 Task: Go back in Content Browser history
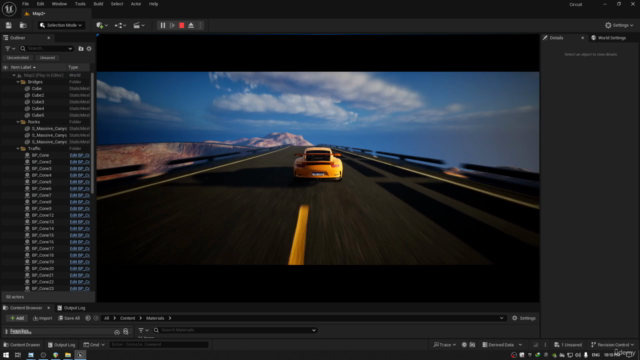(88, 318)
